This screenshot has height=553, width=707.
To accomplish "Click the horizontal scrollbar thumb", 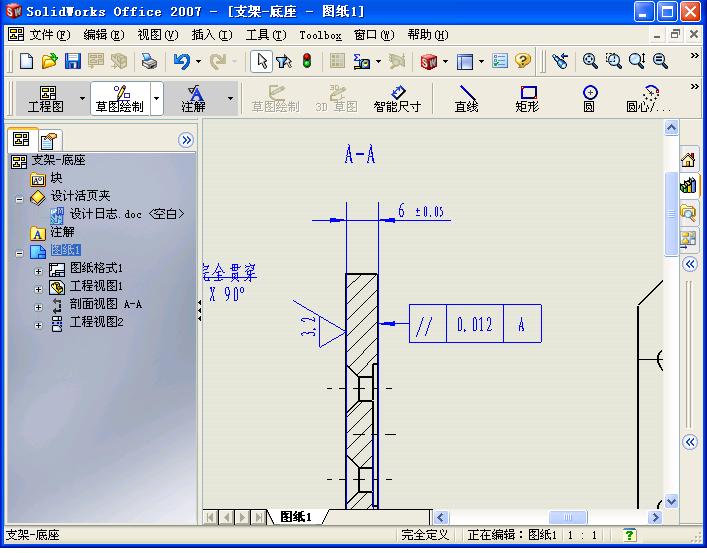I will coord(568,517).
